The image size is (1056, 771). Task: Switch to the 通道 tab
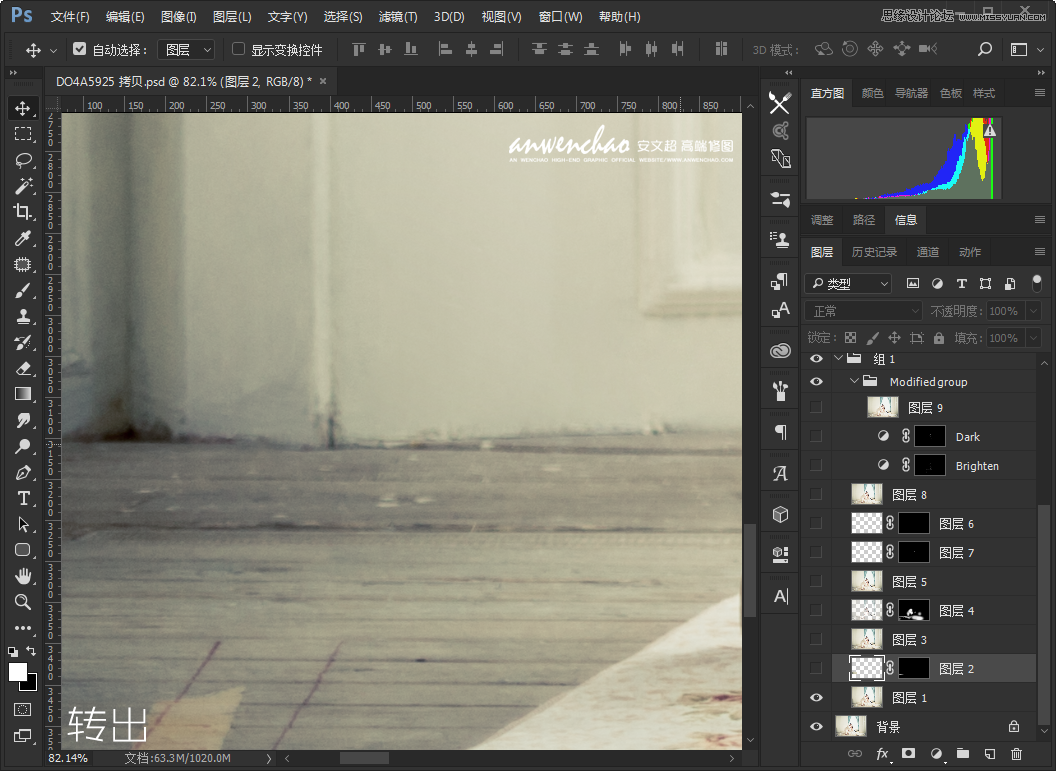tap(928, 251)
